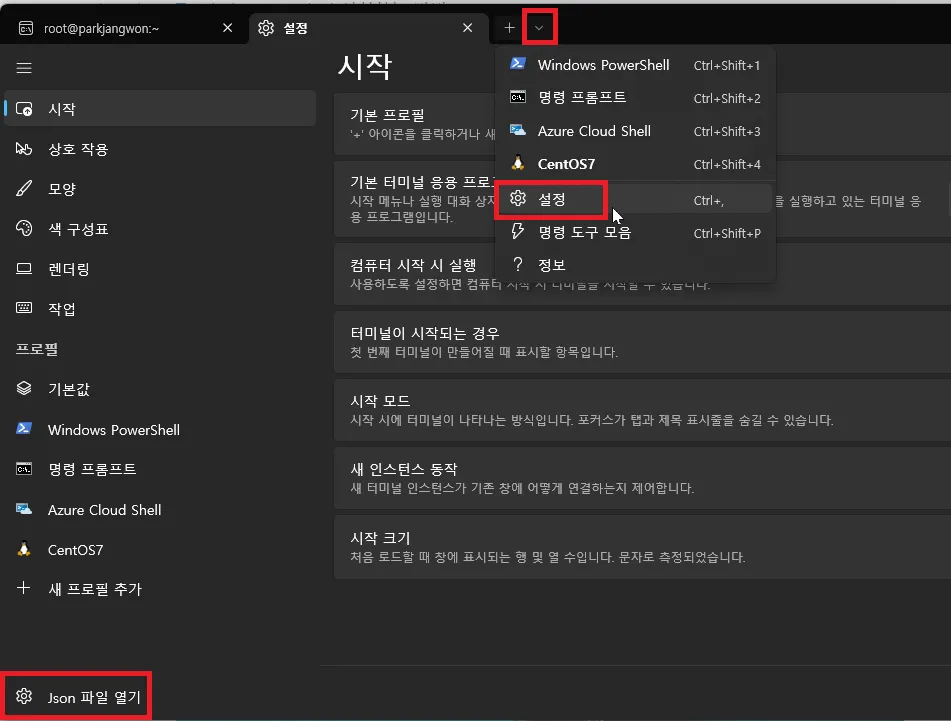
Task: Click the 색 구성표 palette icon
Action: [24, 228]
